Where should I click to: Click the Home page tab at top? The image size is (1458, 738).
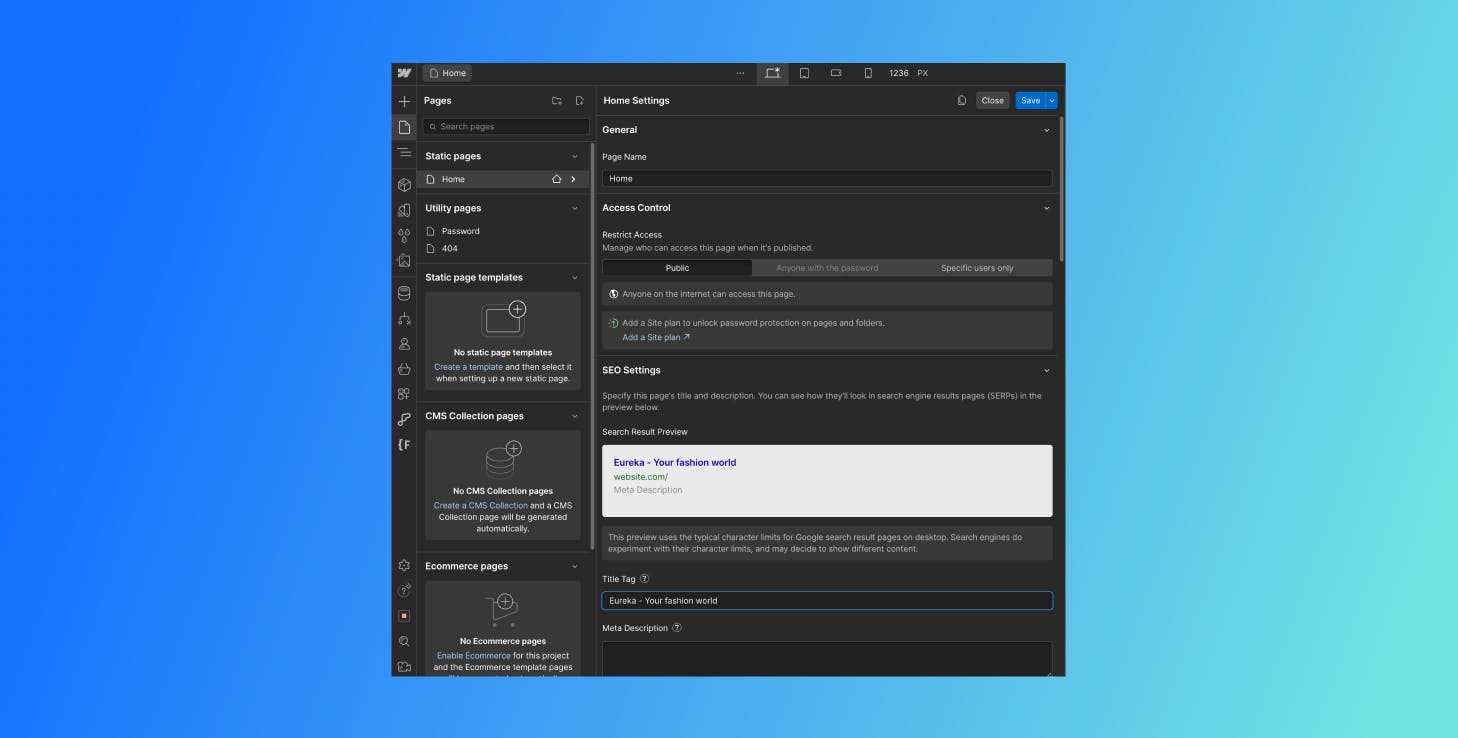tap(447, 73)
